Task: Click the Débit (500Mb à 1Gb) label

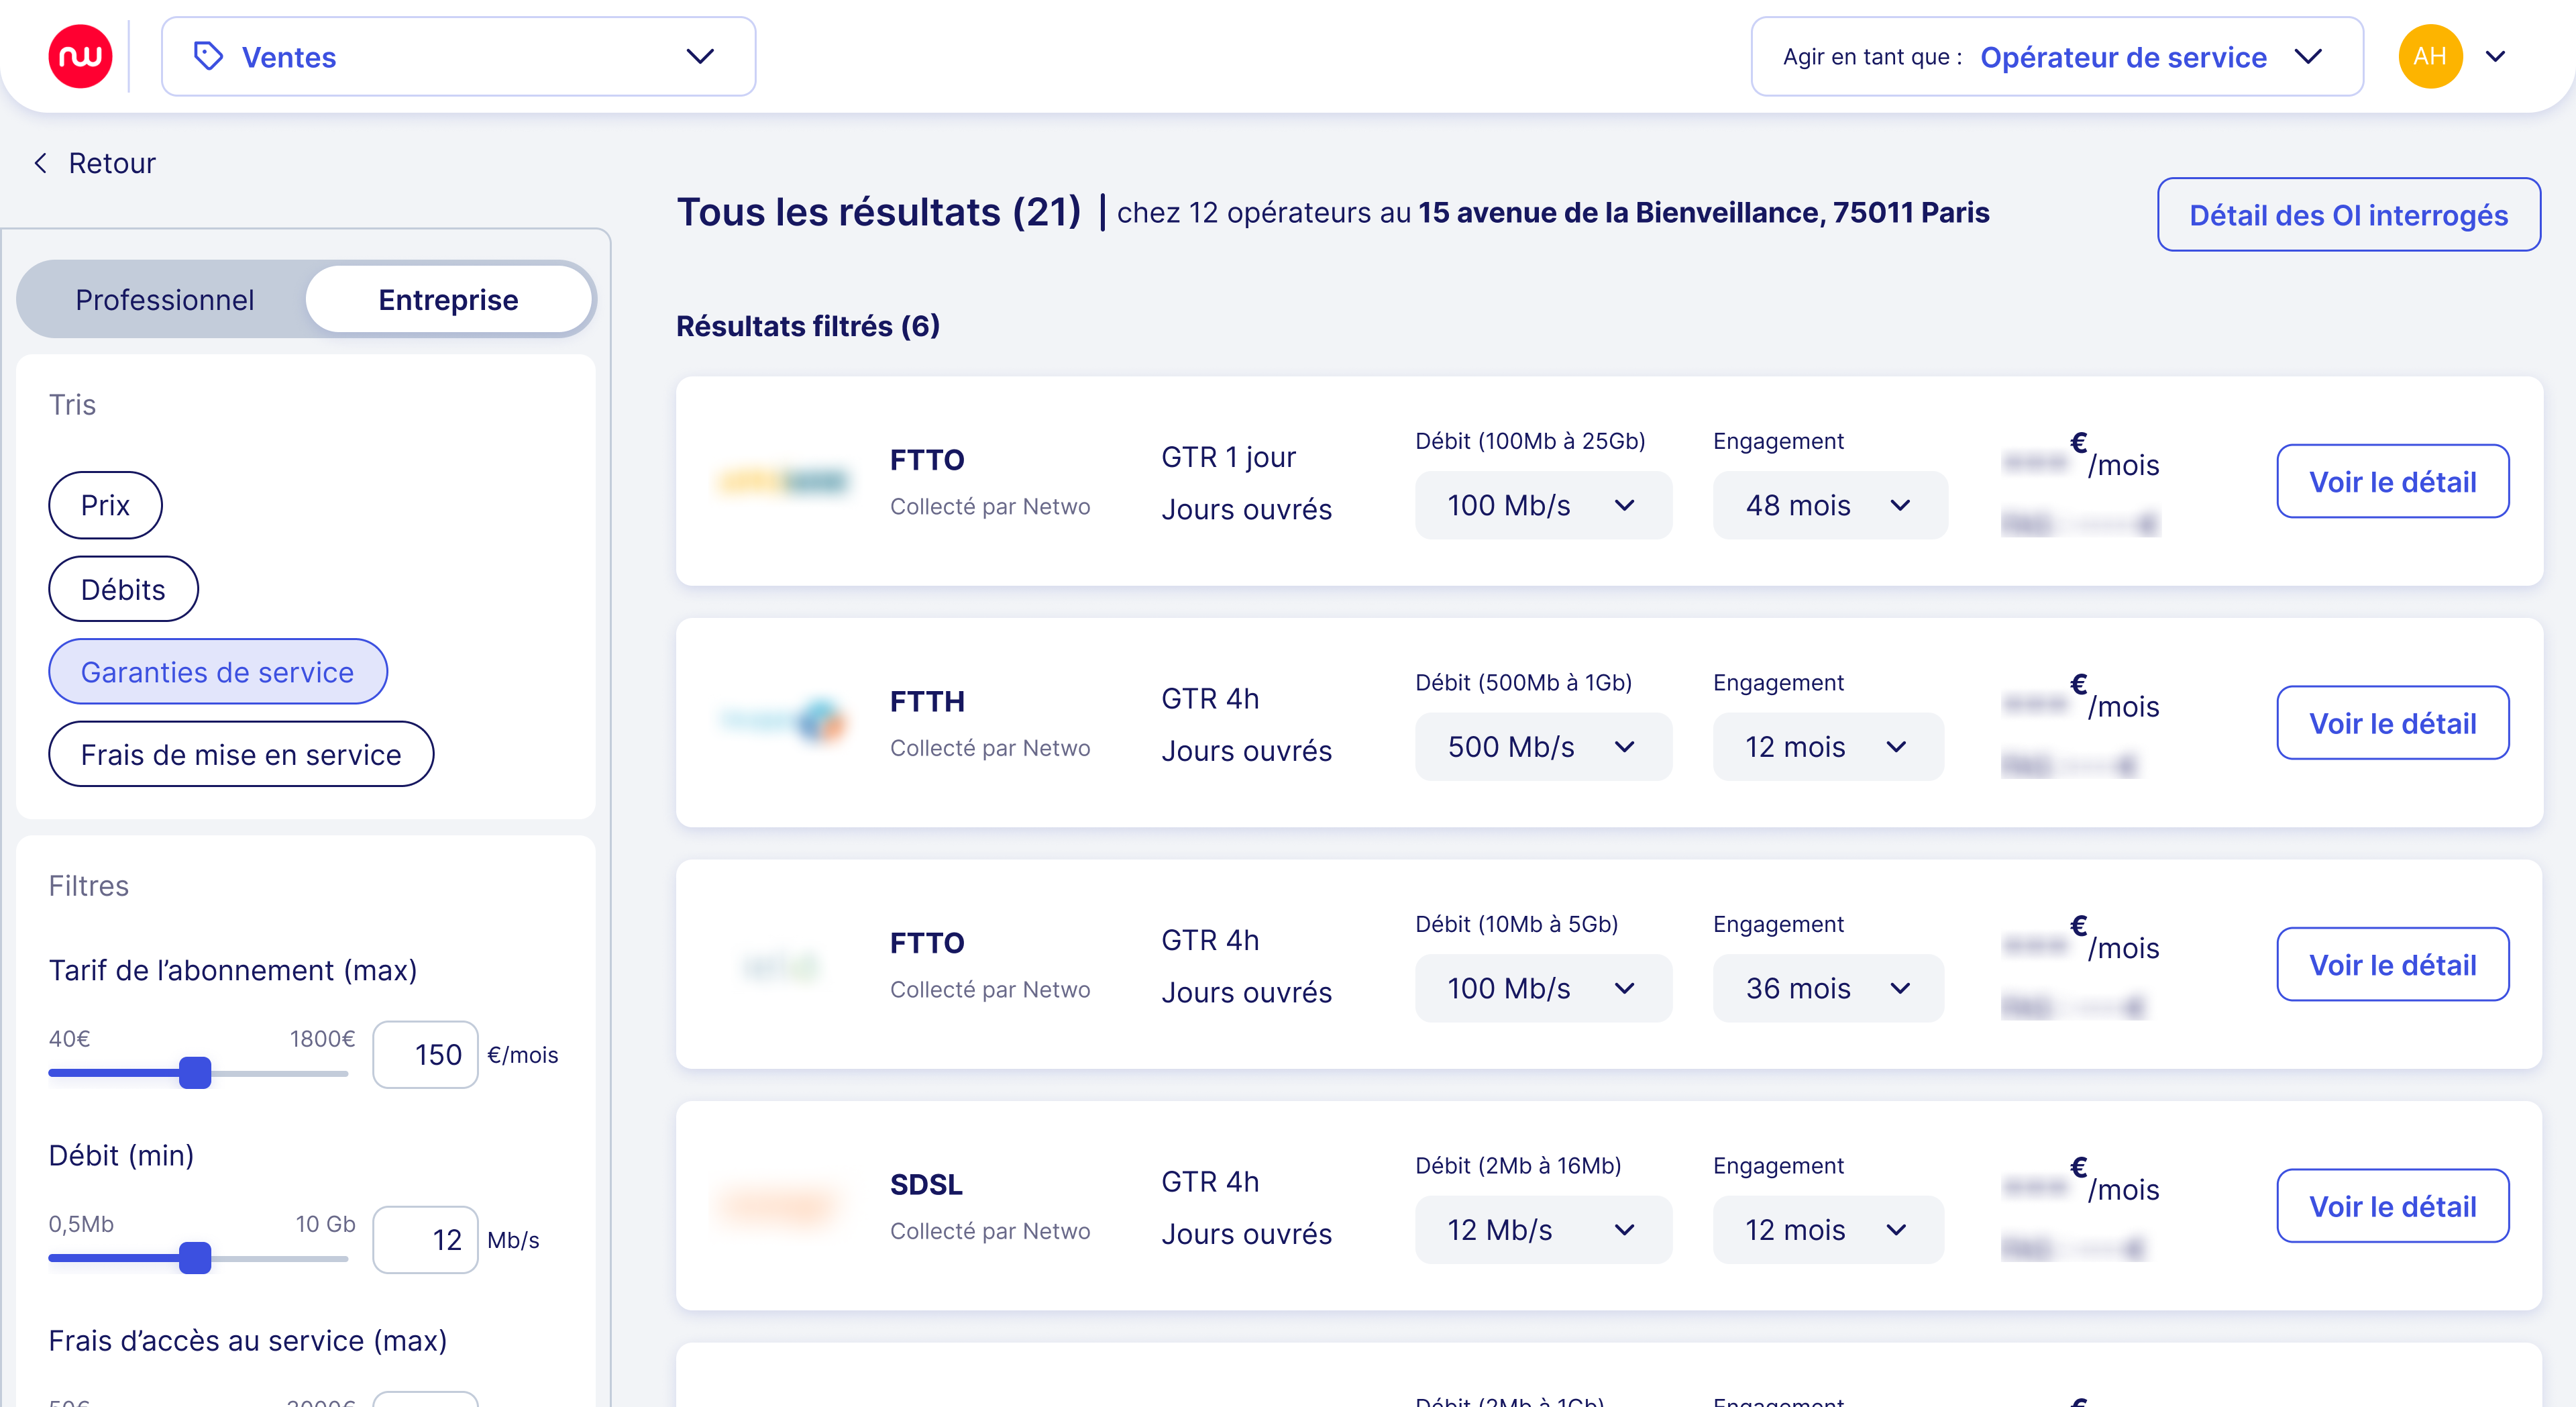Action: pyautogui.click(x=1523, y=683)
